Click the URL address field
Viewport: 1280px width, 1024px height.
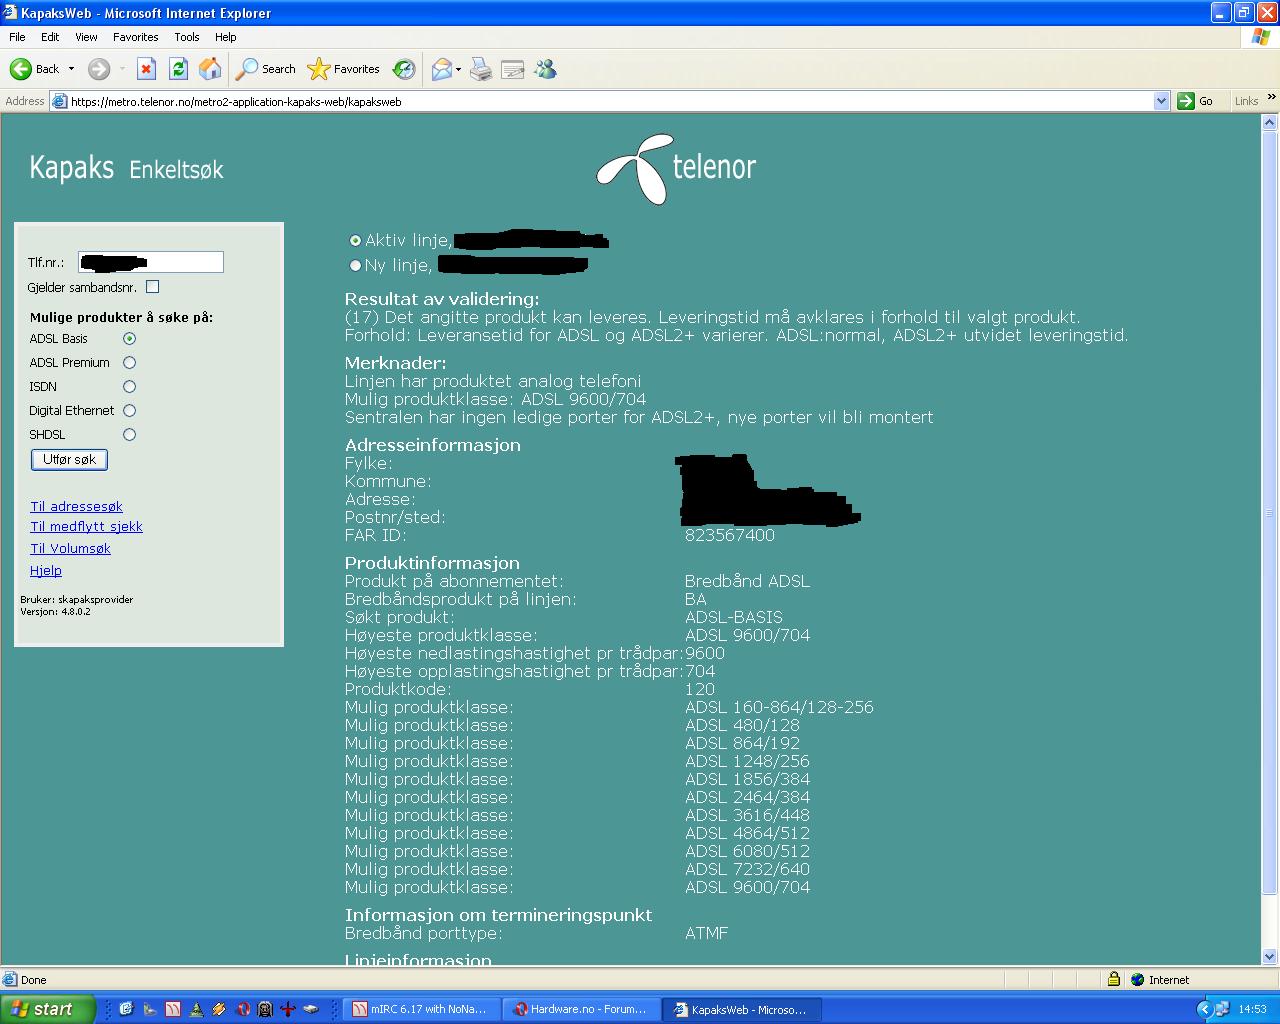click(x=610, y=101)
